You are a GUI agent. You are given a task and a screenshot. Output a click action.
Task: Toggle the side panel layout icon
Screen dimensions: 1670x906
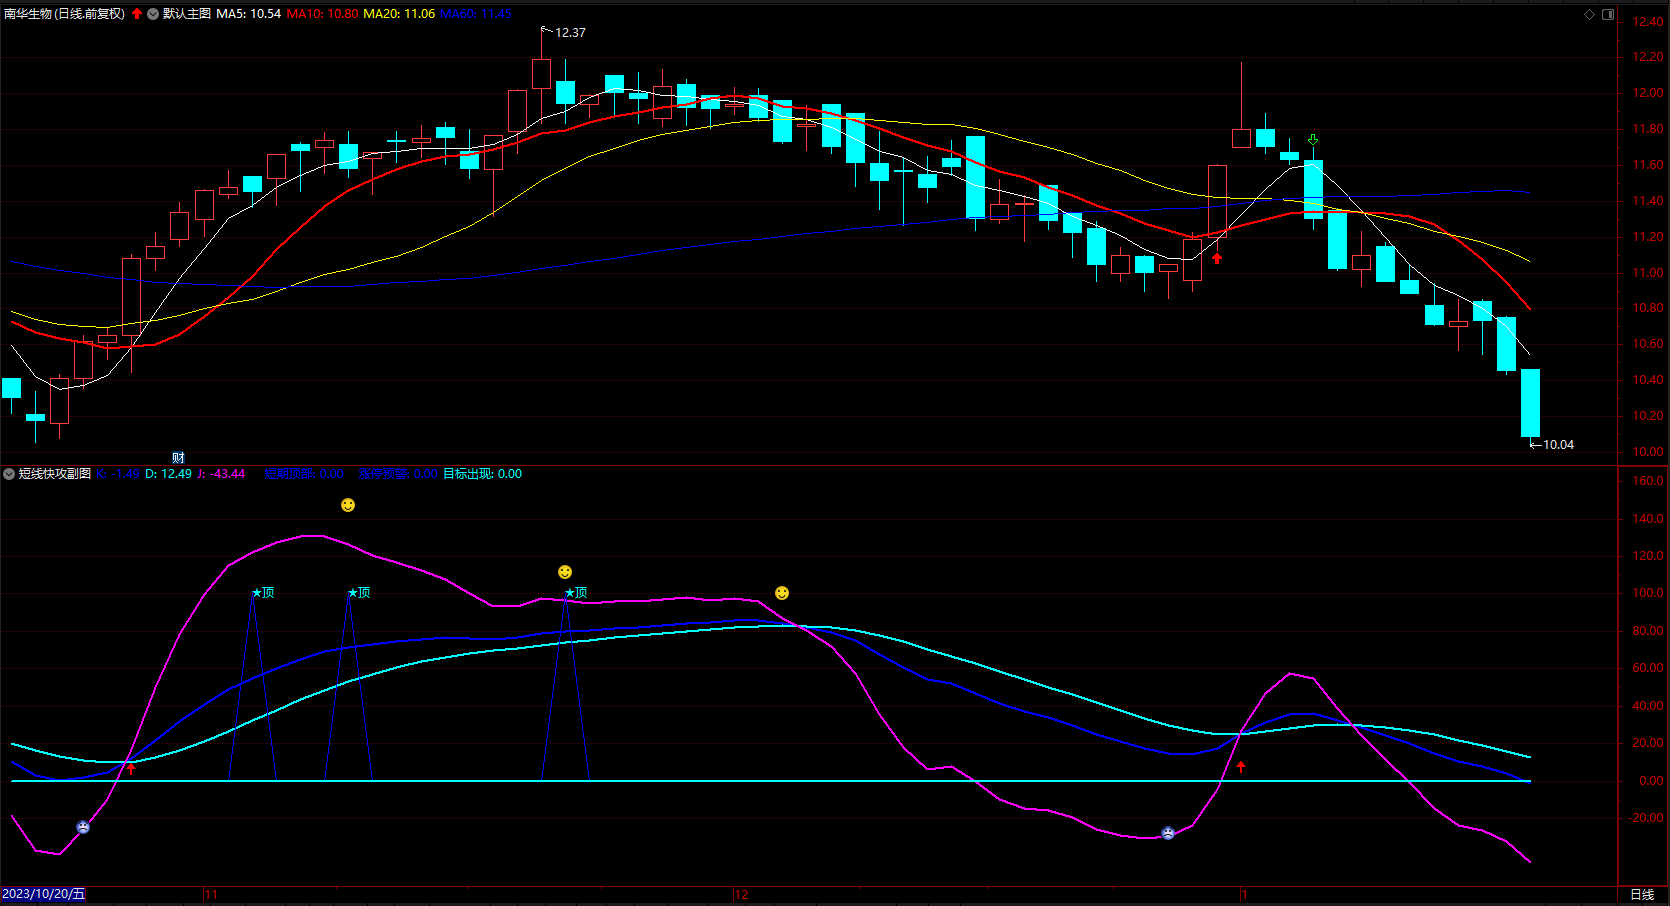(x=1608, y=14)
